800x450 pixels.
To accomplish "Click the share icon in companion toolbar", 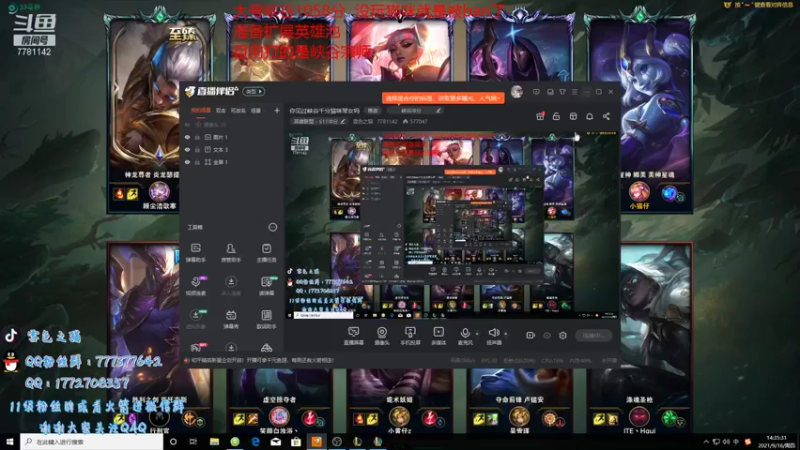I will (606, 116).
